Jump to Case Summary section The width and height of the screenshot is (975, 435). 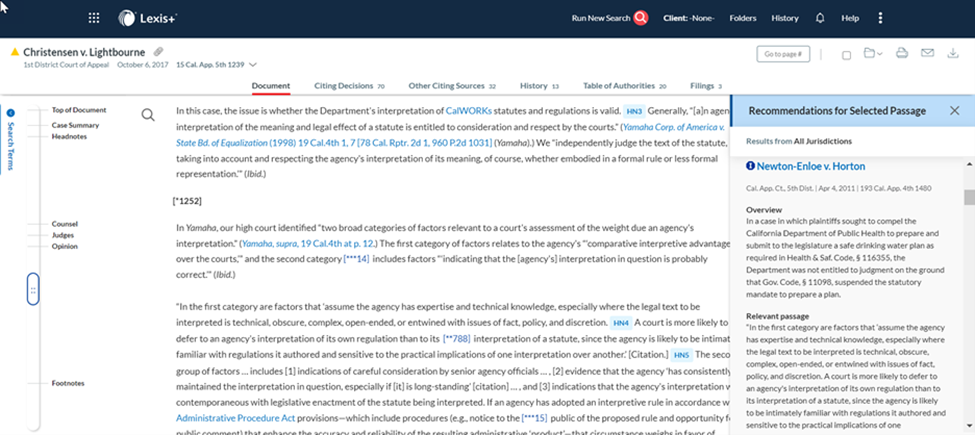click(75, 125)
